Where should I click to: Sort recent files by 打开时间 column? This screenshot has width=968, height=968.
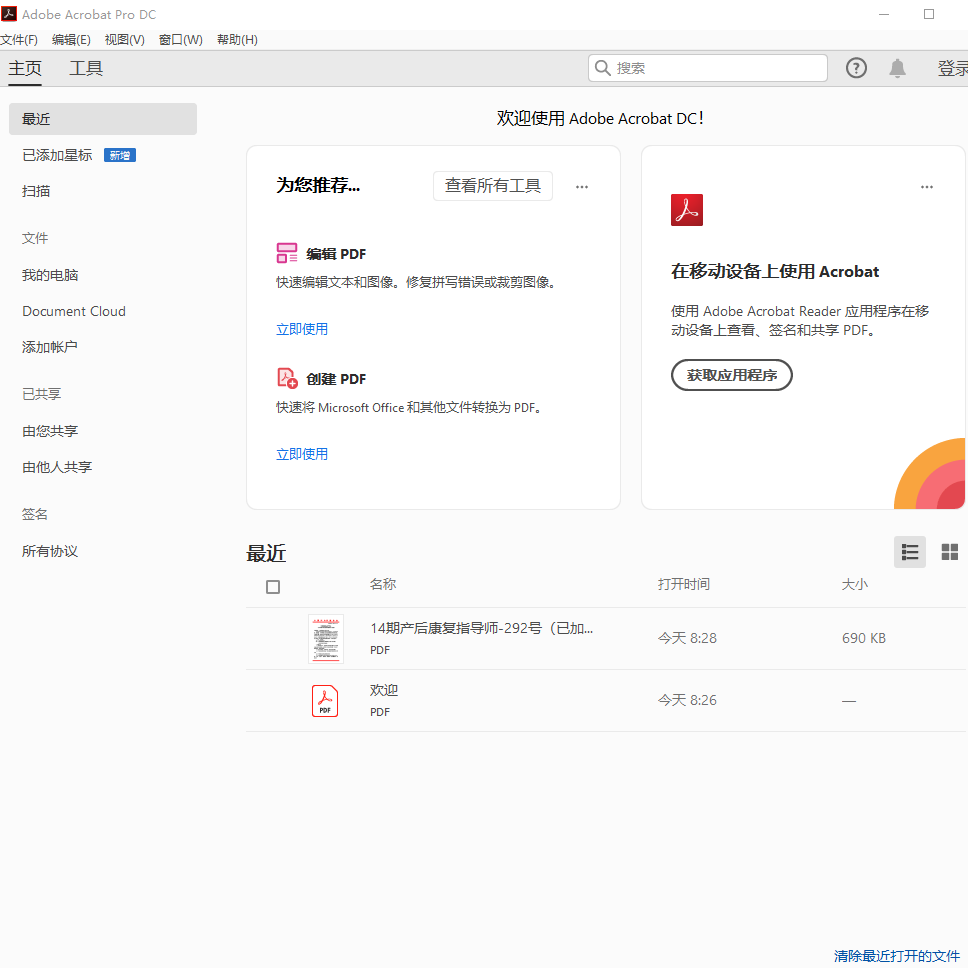(683, 584)
